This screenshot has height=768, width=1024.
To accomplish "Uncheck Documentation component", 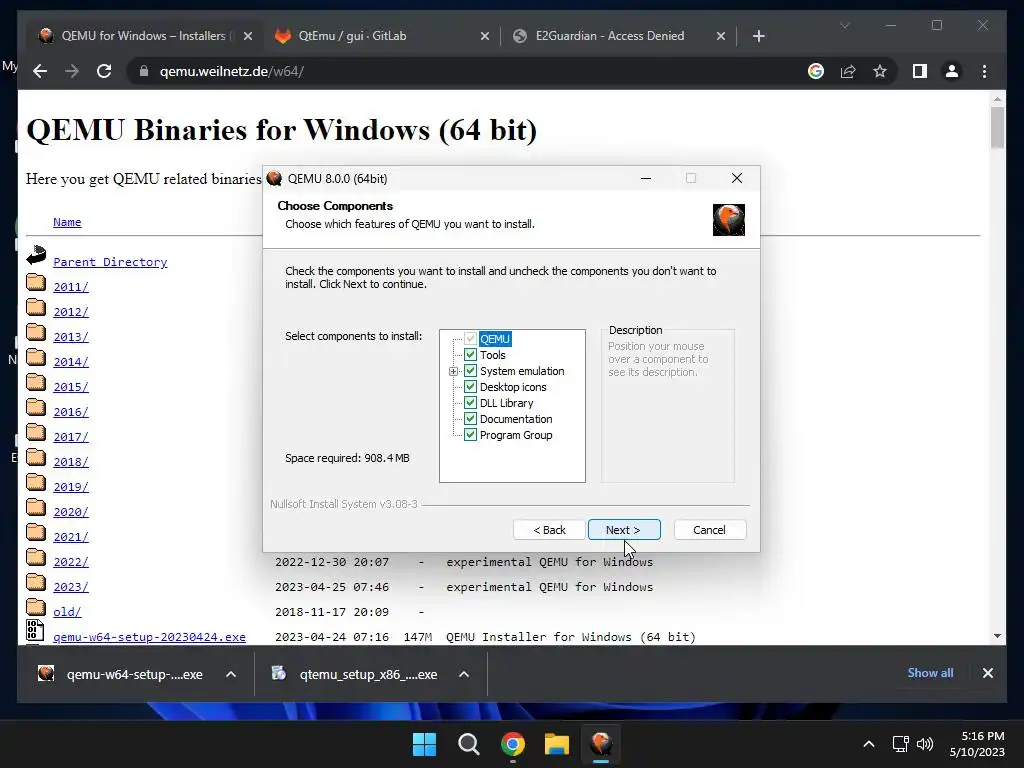I will pos(470,419).
